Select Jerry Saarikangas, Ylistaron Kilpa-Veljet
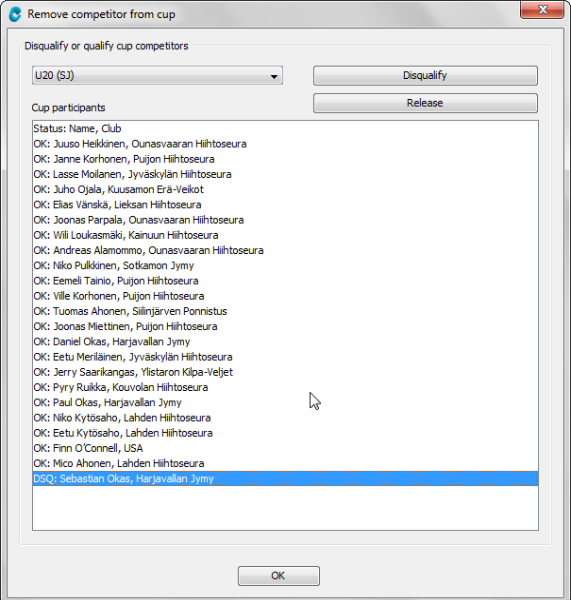 pyautogui.click(x=285, y=372)
